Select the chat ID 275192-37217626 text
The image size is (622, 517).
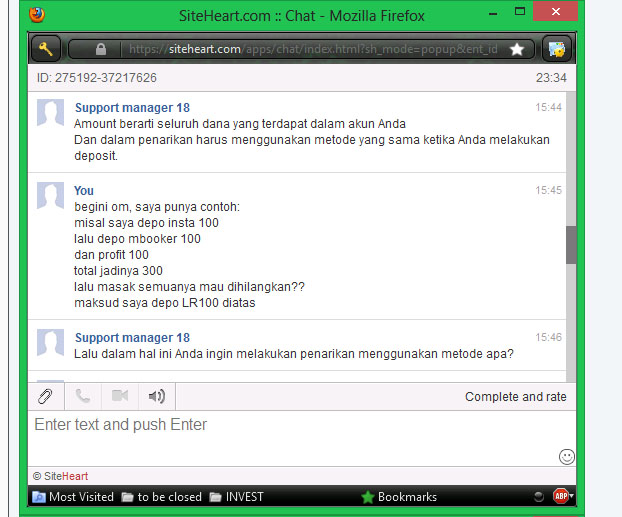[x=97, y=78]
